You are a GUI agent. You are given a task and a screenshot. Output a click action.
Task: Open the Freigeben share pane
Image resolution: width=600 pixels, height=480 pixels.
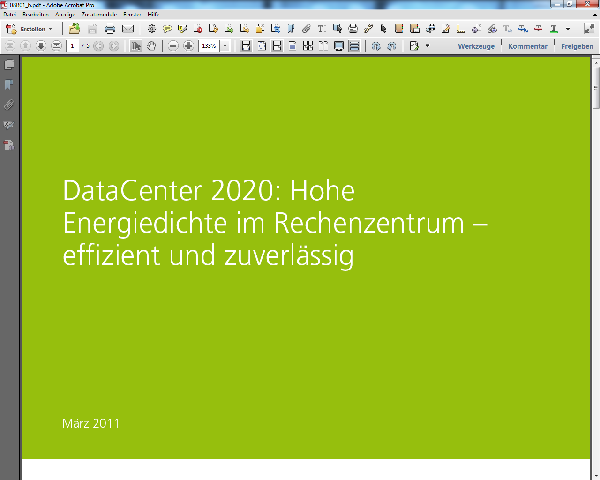click(577, 46)
